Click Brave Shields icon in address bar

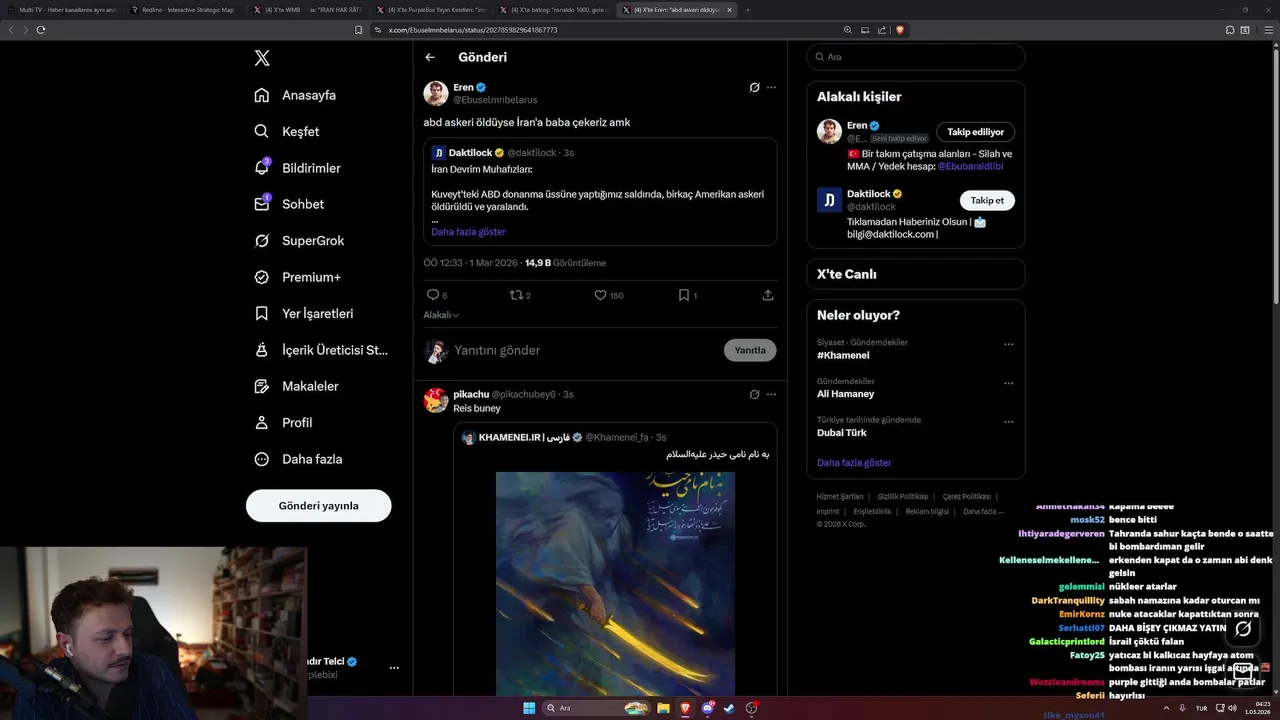tap(900, 30)
